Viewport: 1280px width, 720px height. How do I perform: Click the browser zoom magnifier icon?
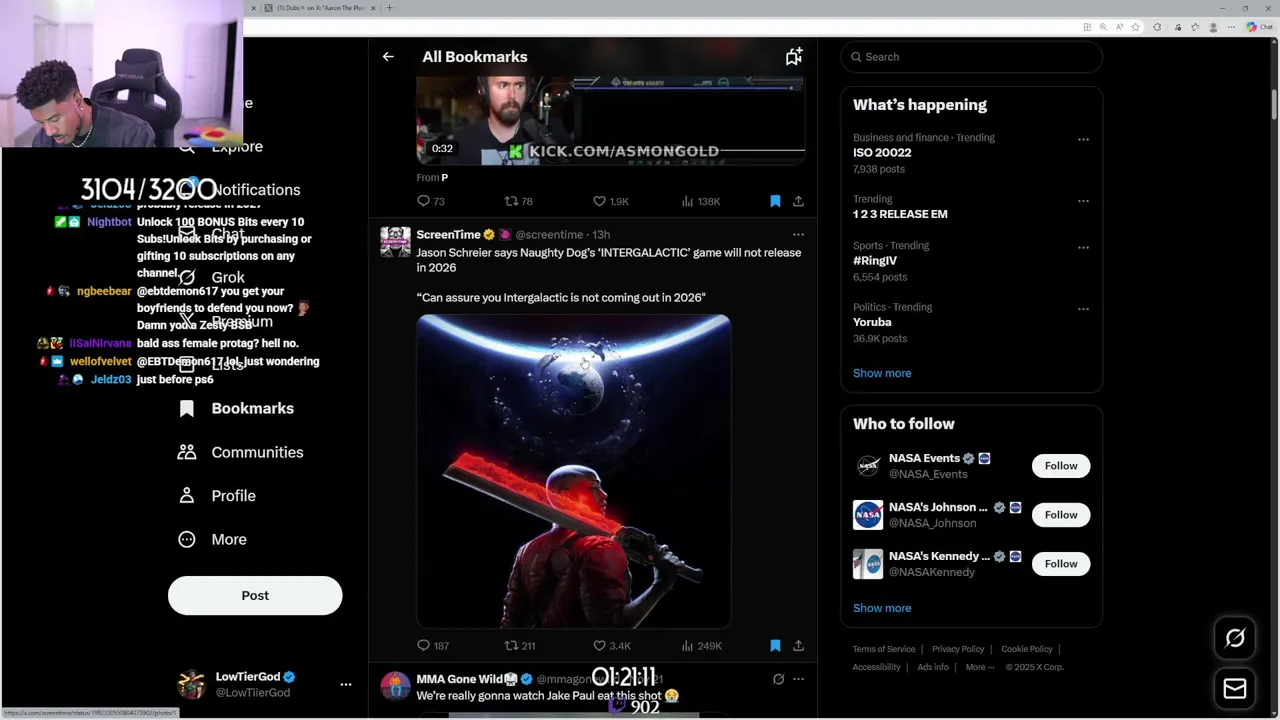pyautogui.click(x=1103, y=27)
